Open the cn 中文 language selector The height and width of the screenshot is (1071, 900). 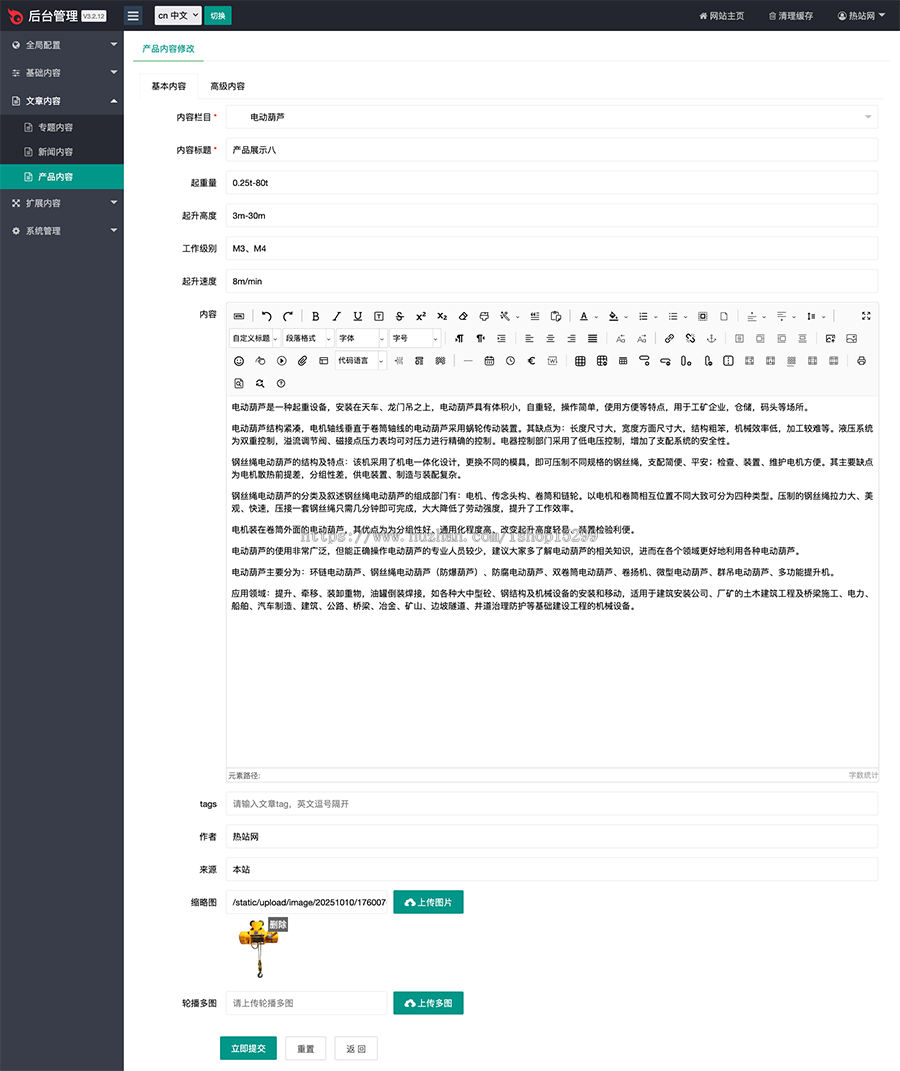coord(178,15)
